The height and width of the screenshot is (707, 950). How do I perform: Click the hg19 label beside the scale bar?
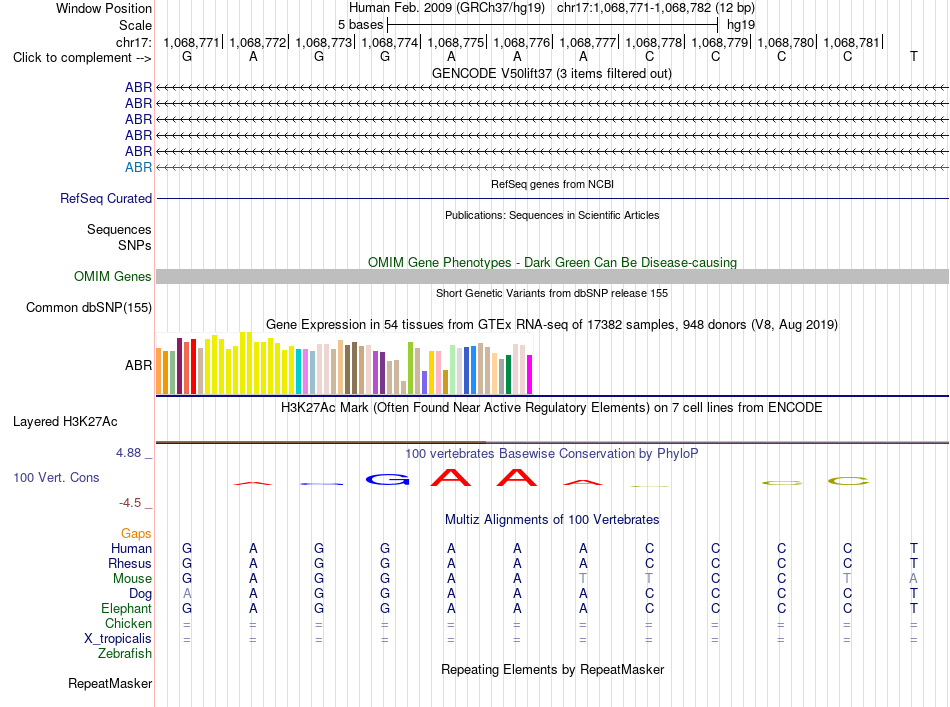pos(741,25)
